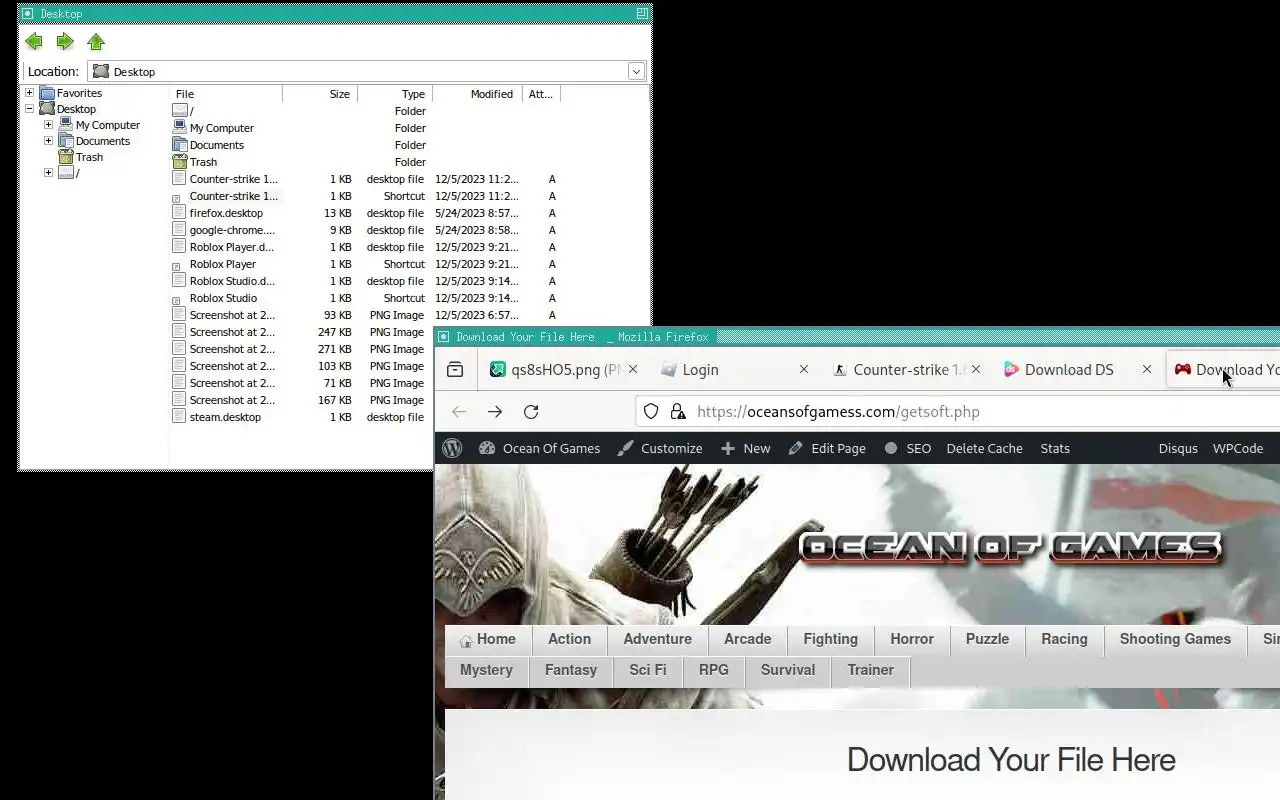Select the Trash folder in file list
The image size is (1280, 800).
pyautogui.click(x=203, y=162)
